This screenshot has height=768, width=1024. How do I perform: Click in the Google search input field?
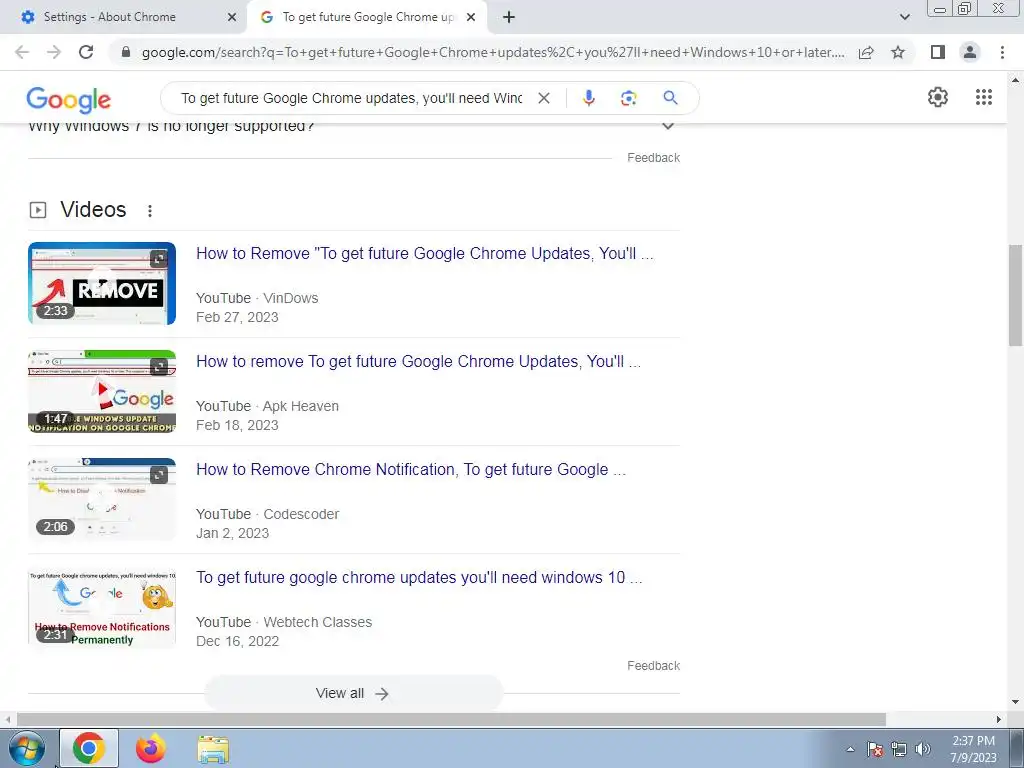pyautogui.click(x=351, y=98)
